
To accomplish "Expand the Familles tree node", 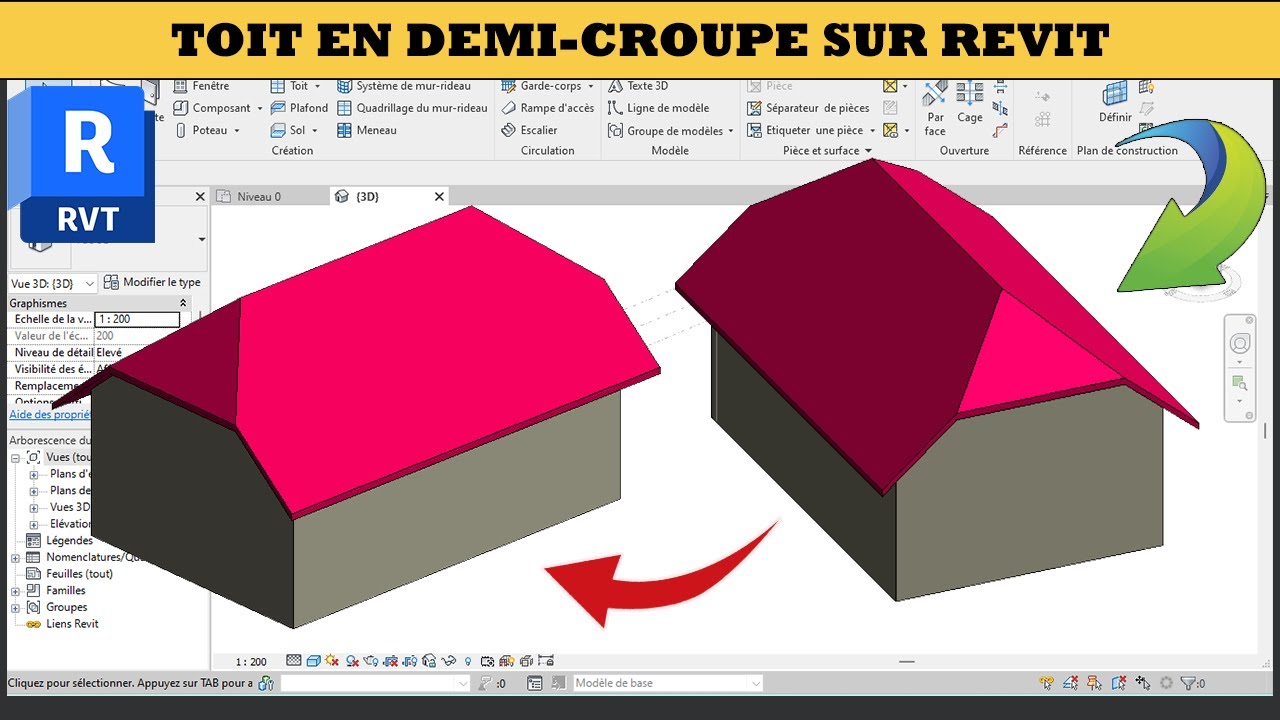I will (16, 591).
